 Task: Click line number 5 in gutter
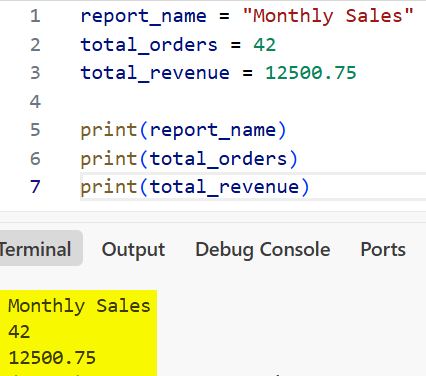point(35,130)
